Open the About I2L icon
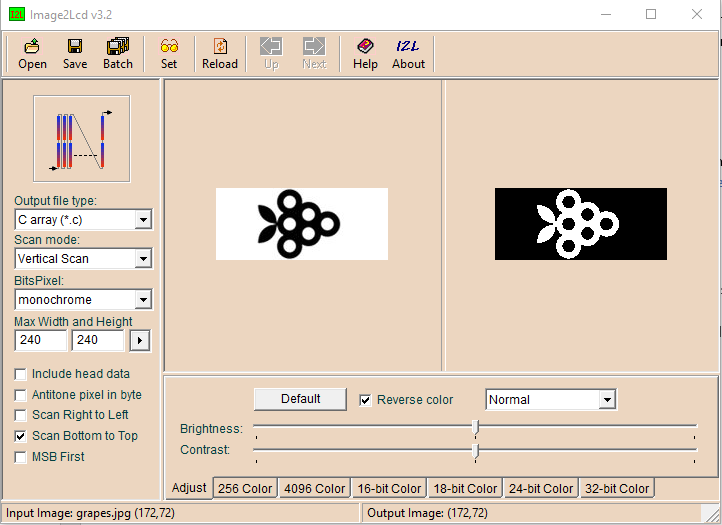The height and width of the screenshot is (525, 722). coord(408,53)
